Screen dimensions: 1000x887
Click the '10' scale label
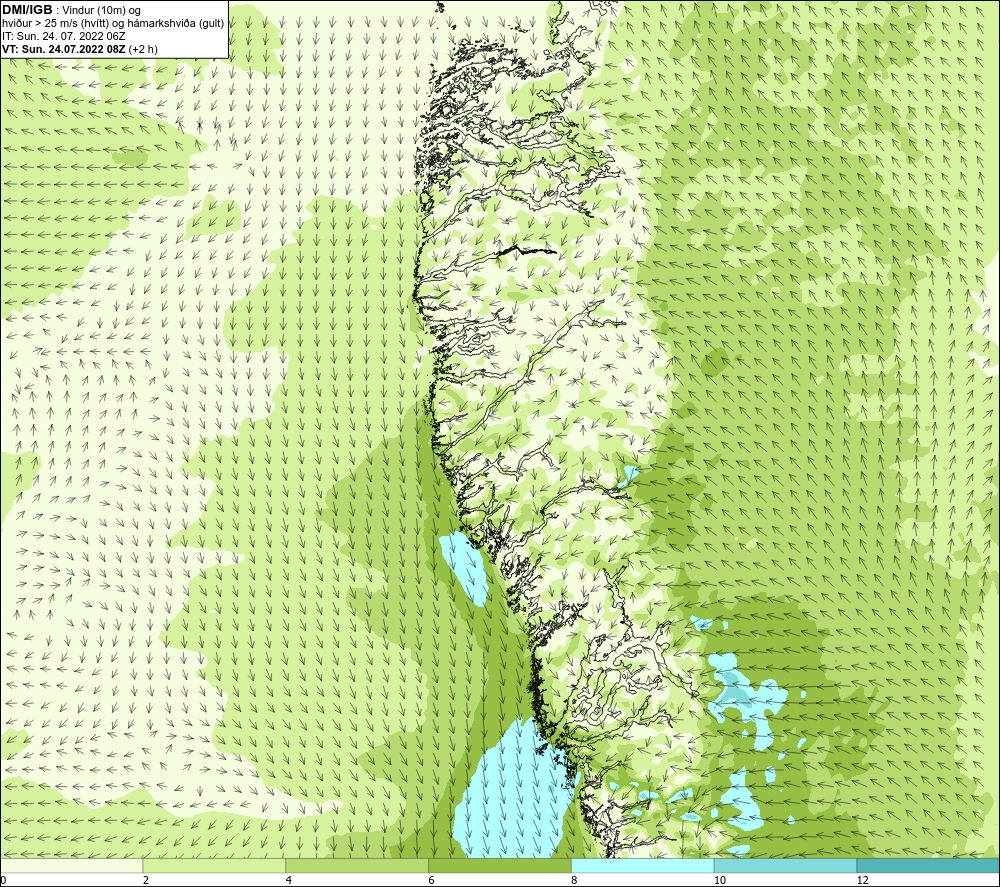click(720, 881)
